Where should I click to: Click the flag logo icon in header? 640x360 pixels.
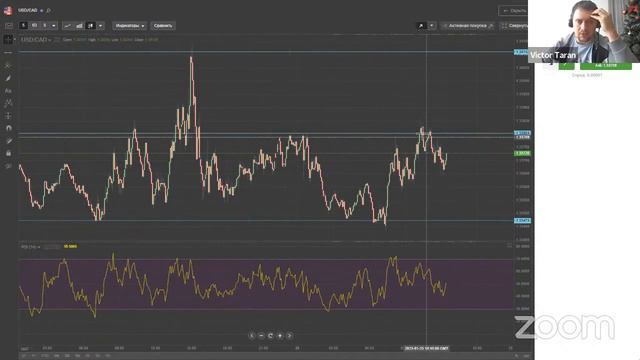click(x=8, y=10)
